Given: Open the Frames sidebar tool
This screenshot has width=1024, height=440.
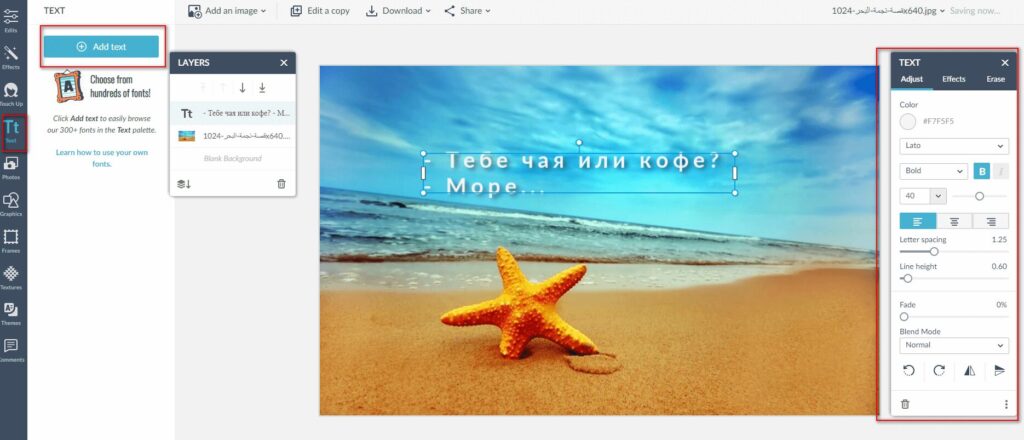Looking at the screenshot, I should click(x=11, y=240).
